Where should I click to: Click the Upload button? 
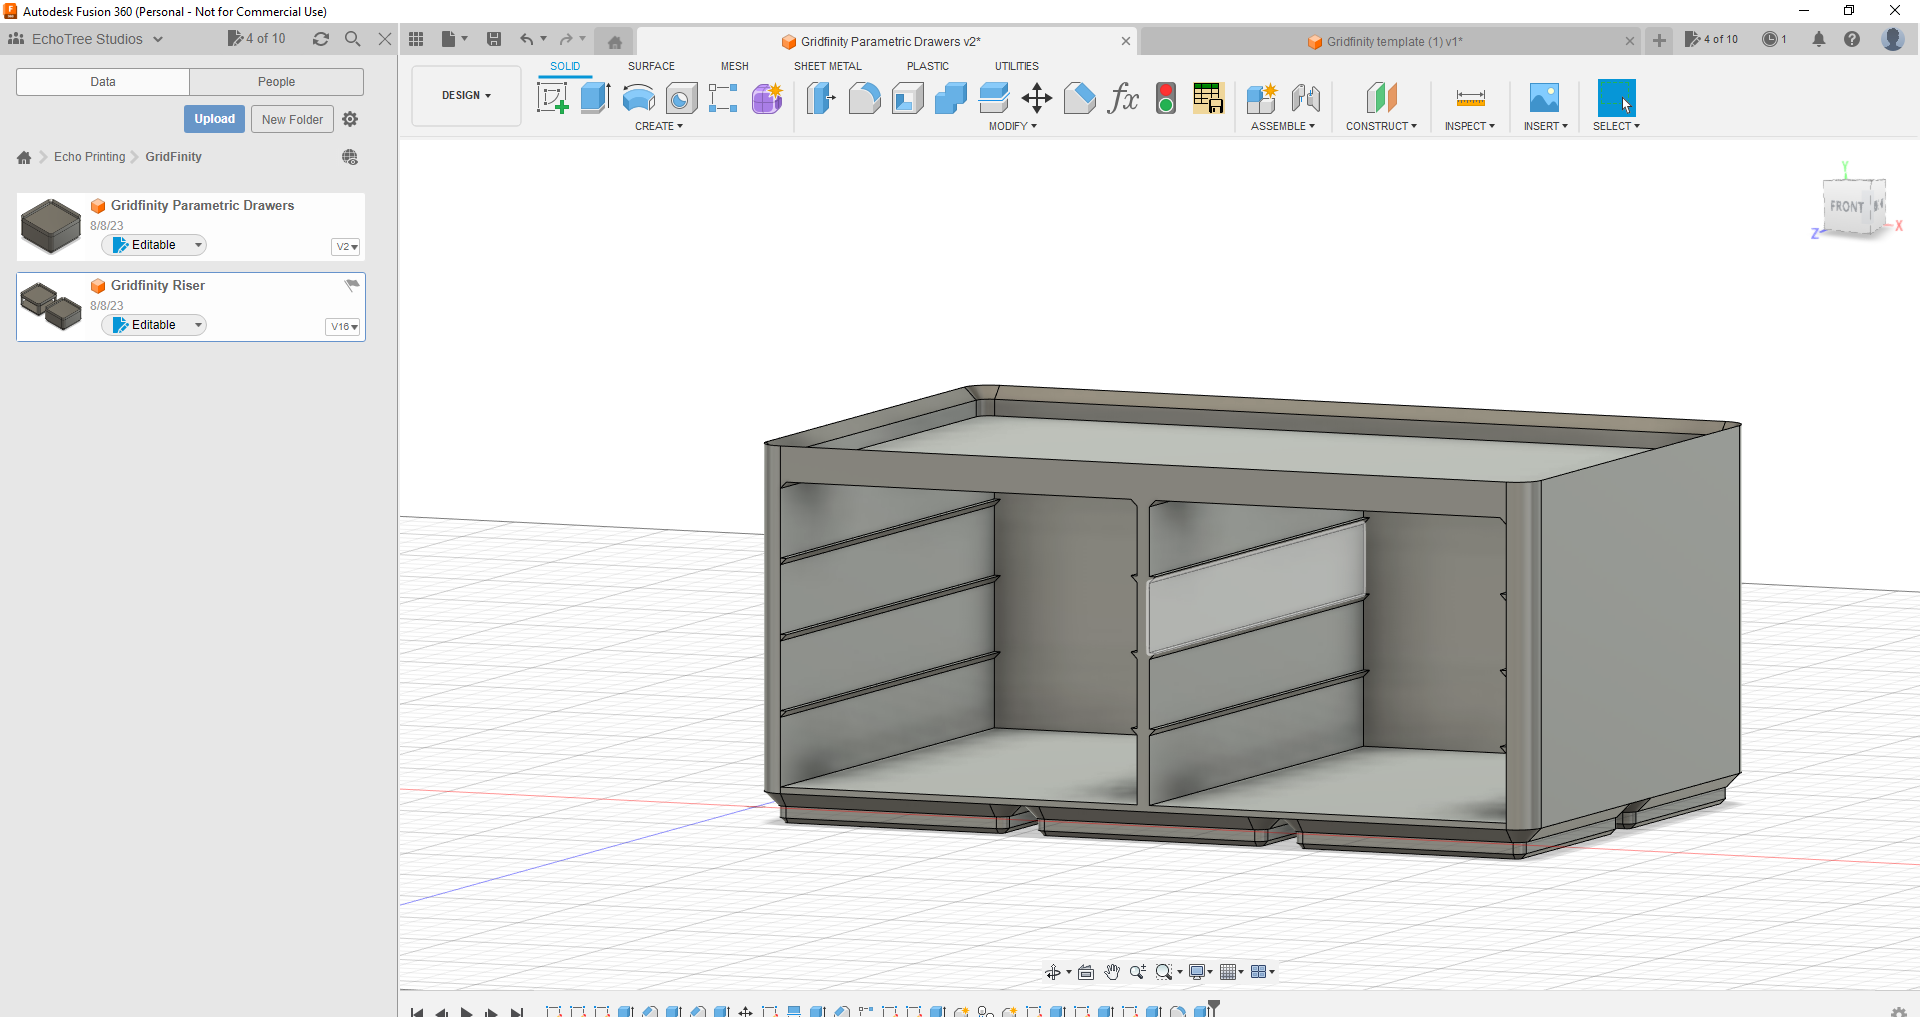click(x=214, y=118)
